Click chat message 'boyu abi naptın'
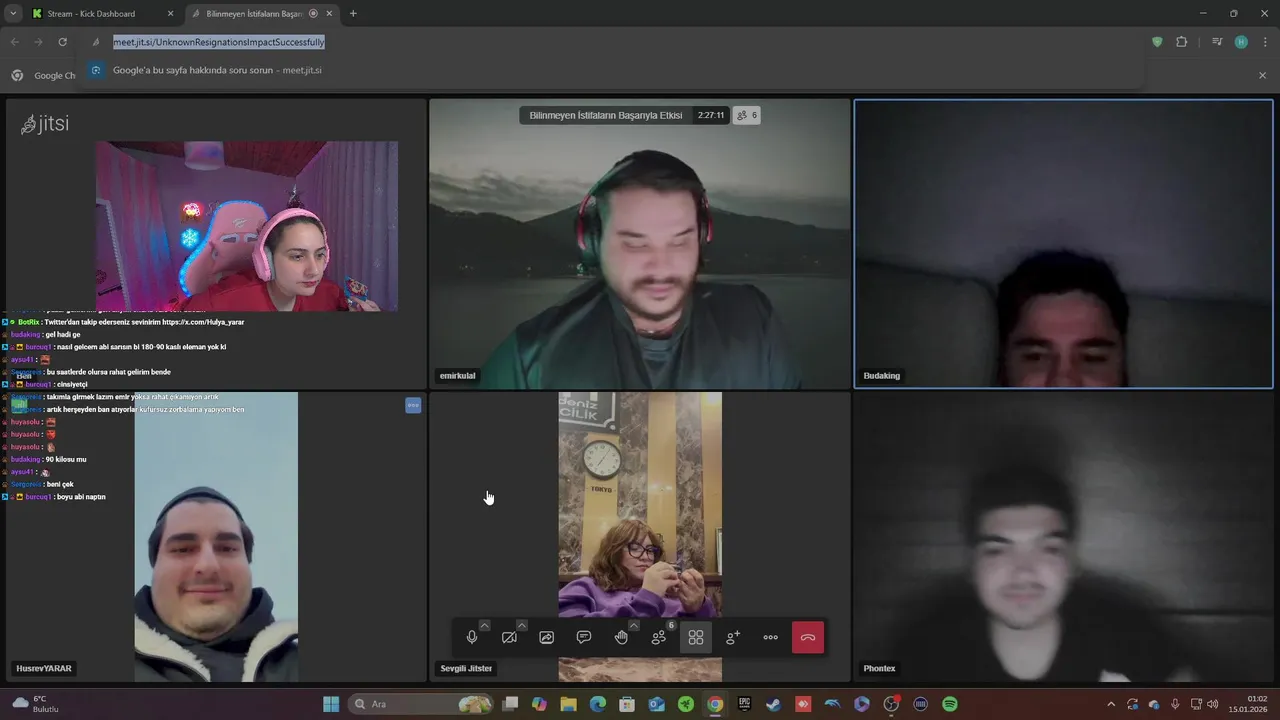The image size is (1280, 720). tap(81, 497)
